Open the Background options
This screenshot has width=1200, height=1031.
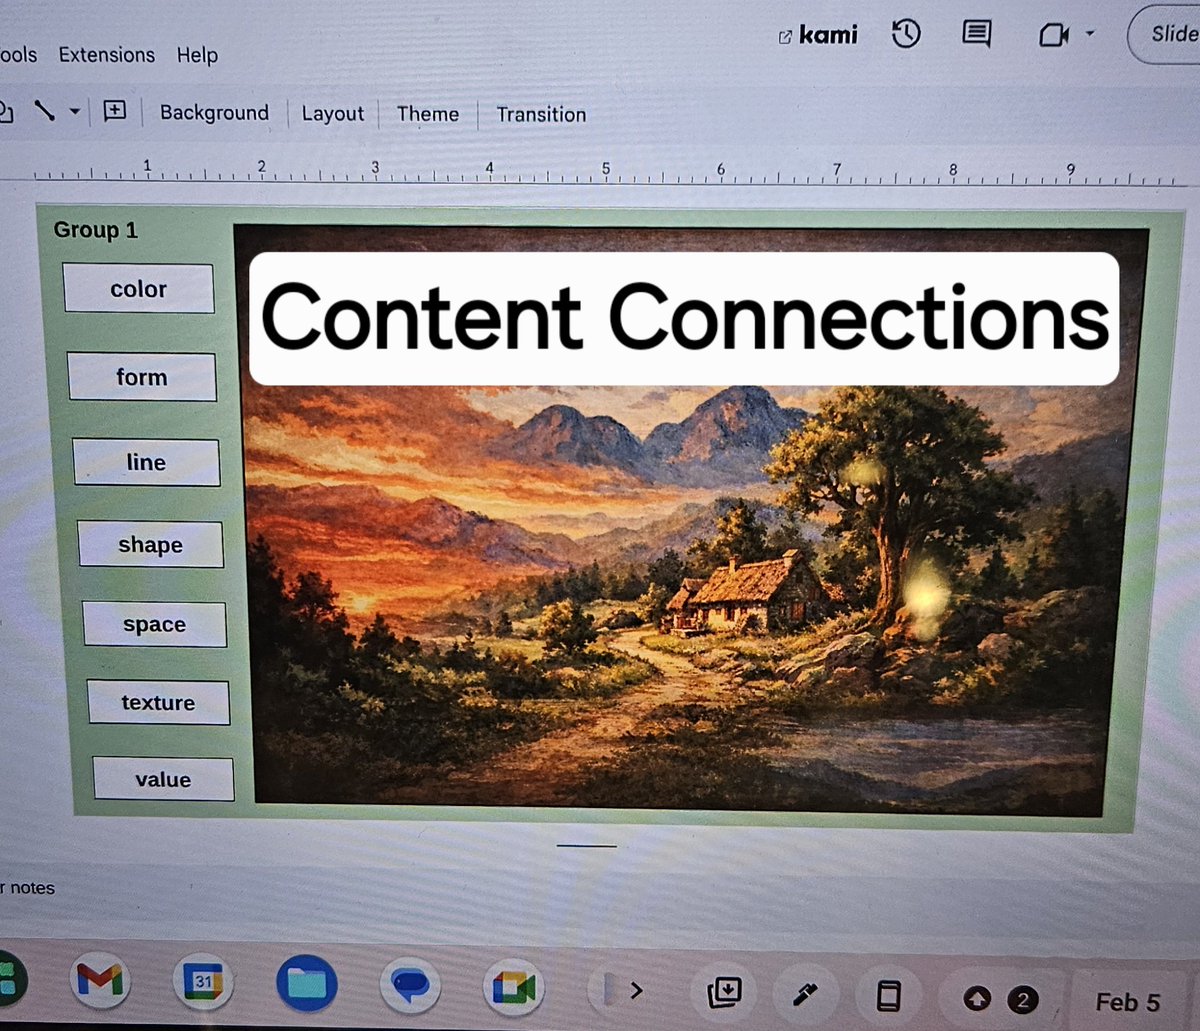(x=214, y=113)
